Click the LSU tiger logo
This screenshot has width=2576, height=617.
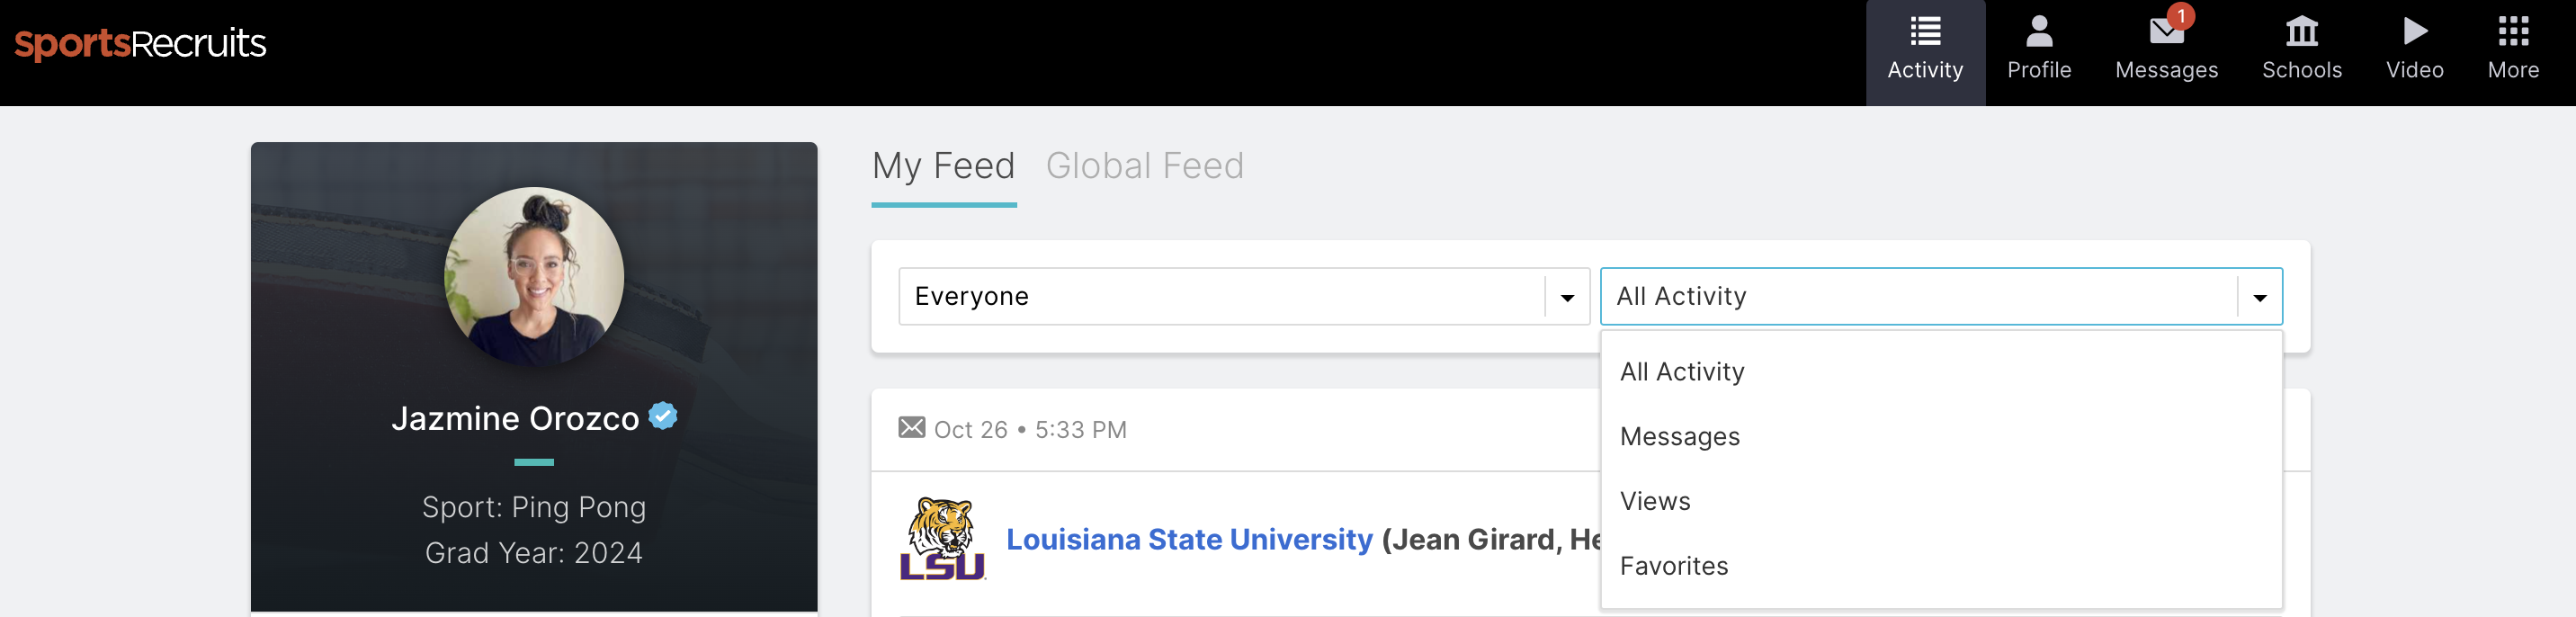coord(942,539)
